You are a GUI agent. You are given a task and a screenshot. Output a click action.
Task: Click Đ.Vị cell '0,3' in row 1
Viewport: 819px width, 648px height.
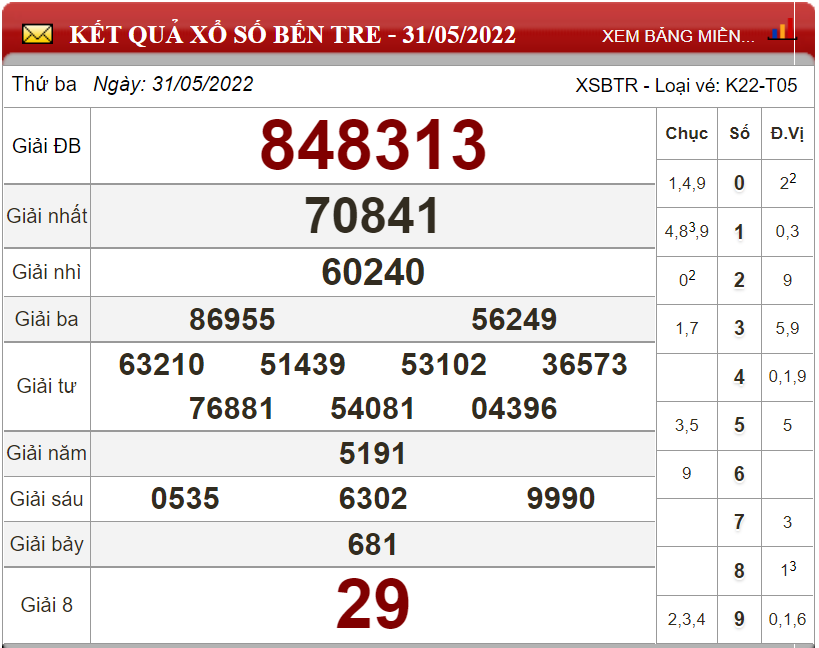click(x=787, y=231)
